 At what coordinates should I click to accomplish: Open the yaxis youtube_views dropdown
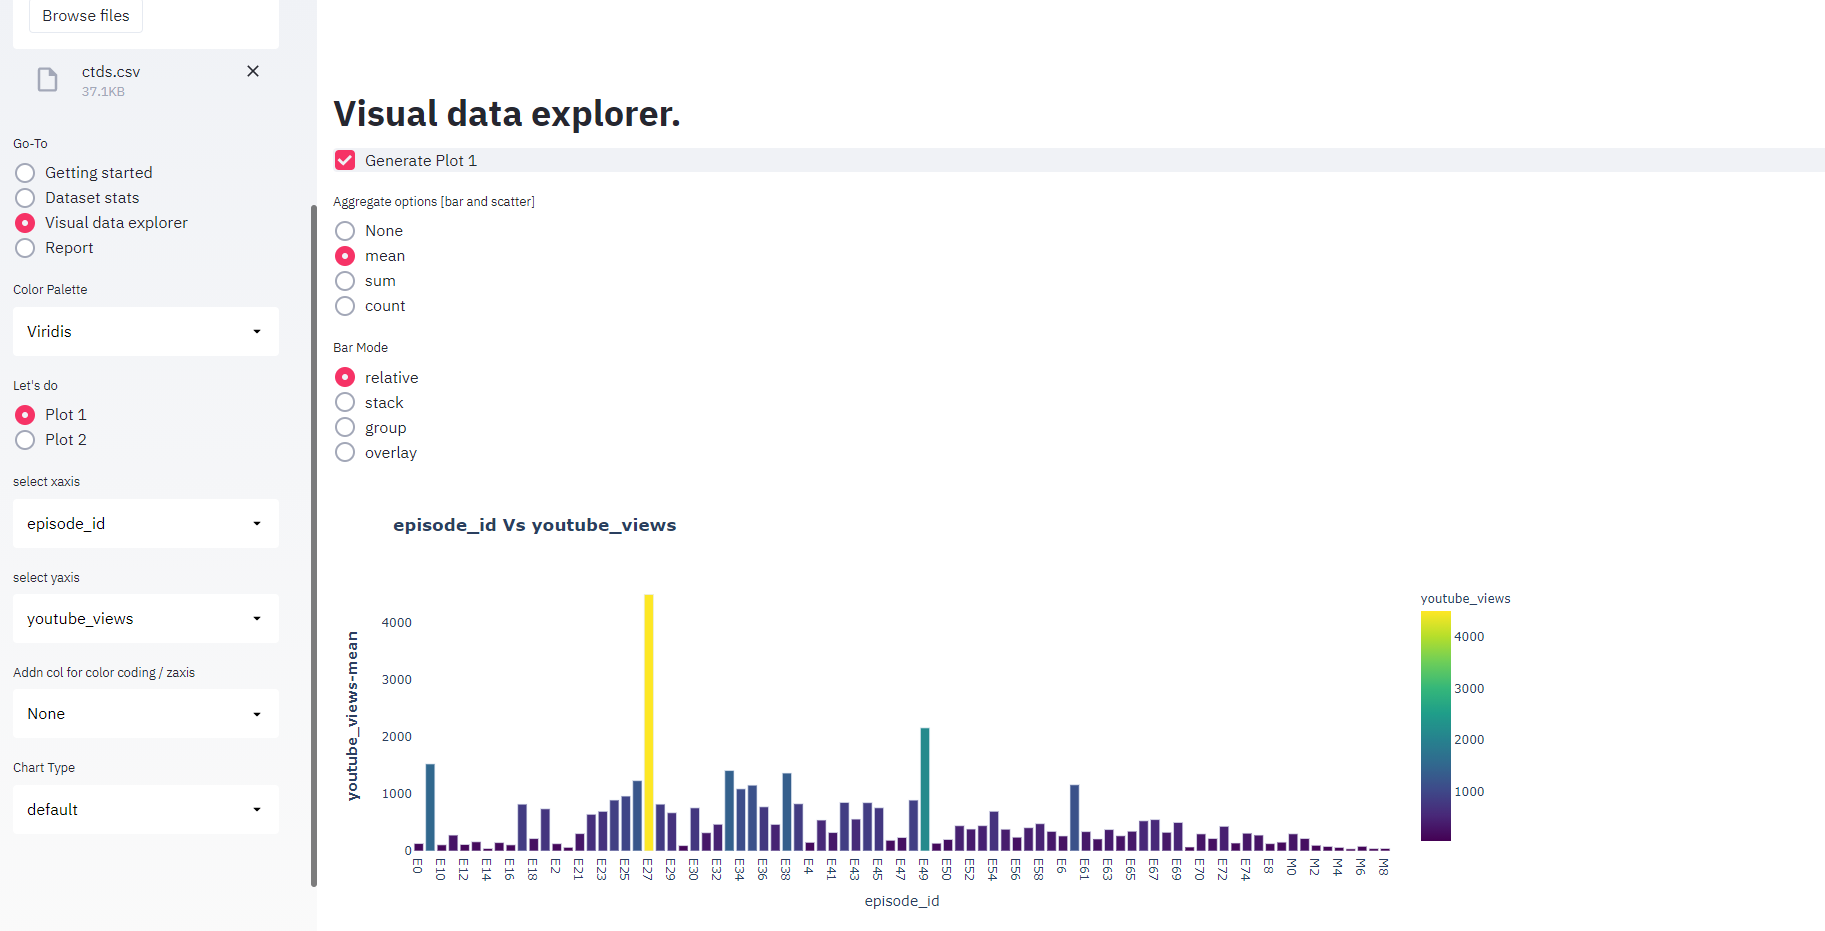tap(145, 619)
